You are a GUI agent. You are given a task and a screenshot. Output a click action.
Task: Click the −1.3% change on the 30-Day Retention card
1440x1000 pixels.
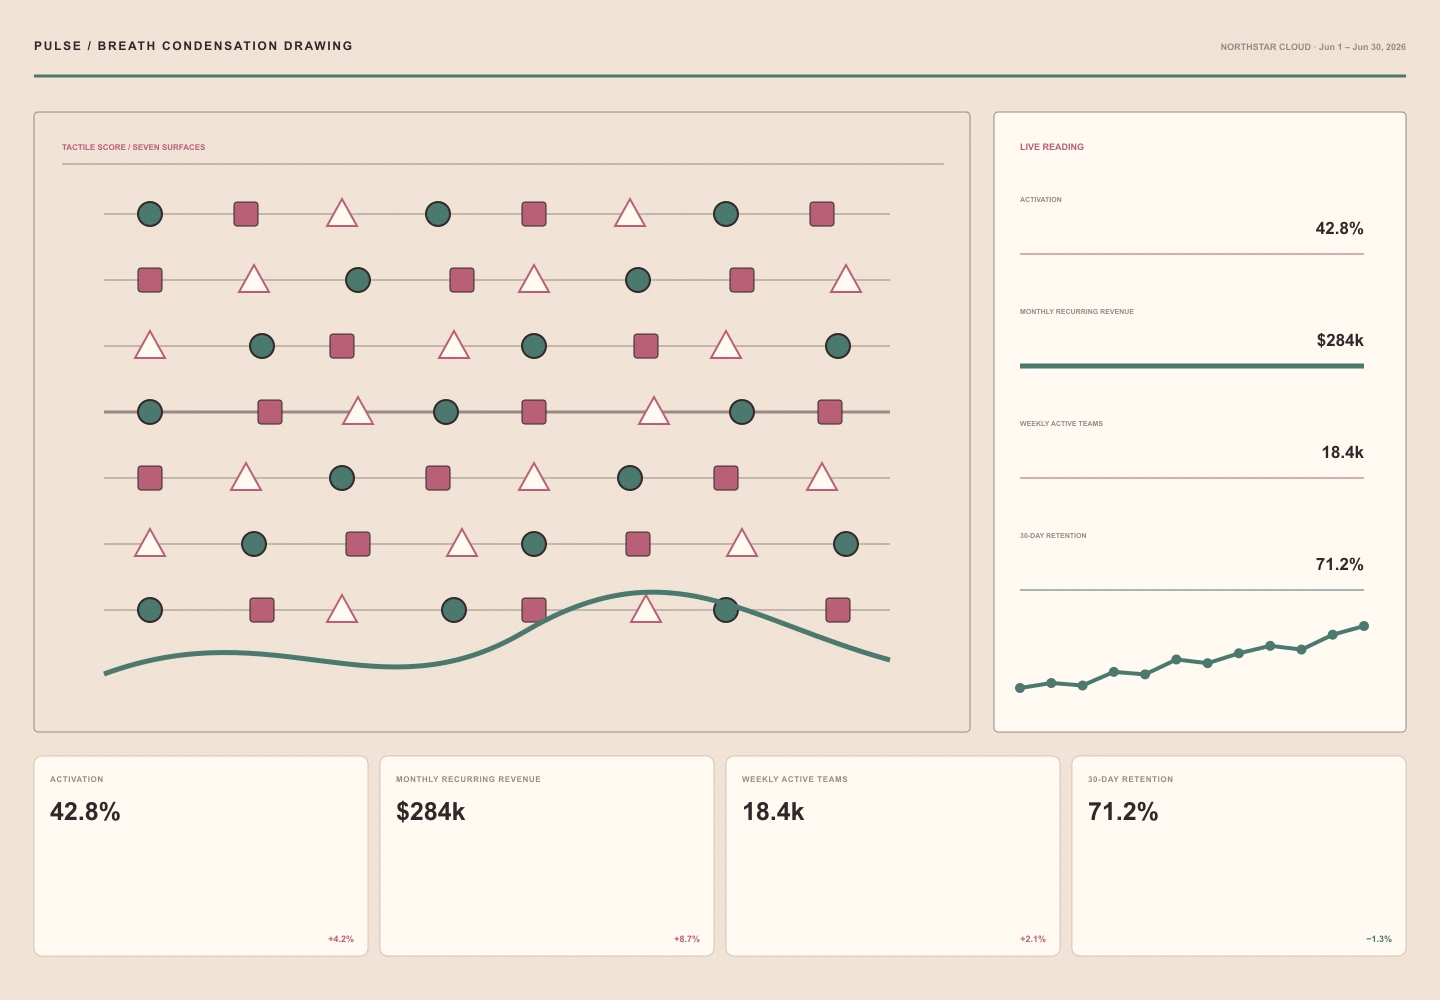(1379, 939)
